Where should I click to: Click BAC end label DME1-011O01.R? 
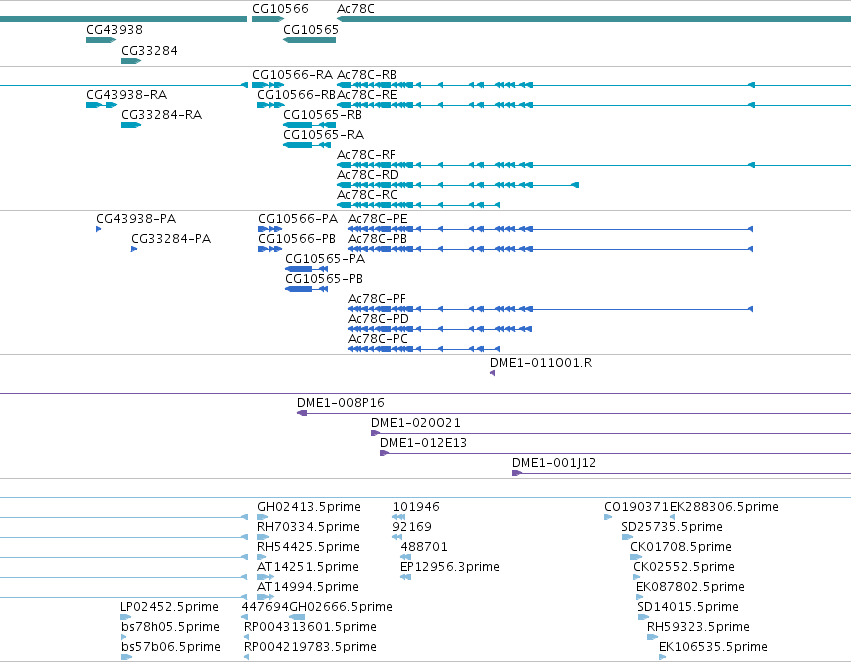[541, 363]
